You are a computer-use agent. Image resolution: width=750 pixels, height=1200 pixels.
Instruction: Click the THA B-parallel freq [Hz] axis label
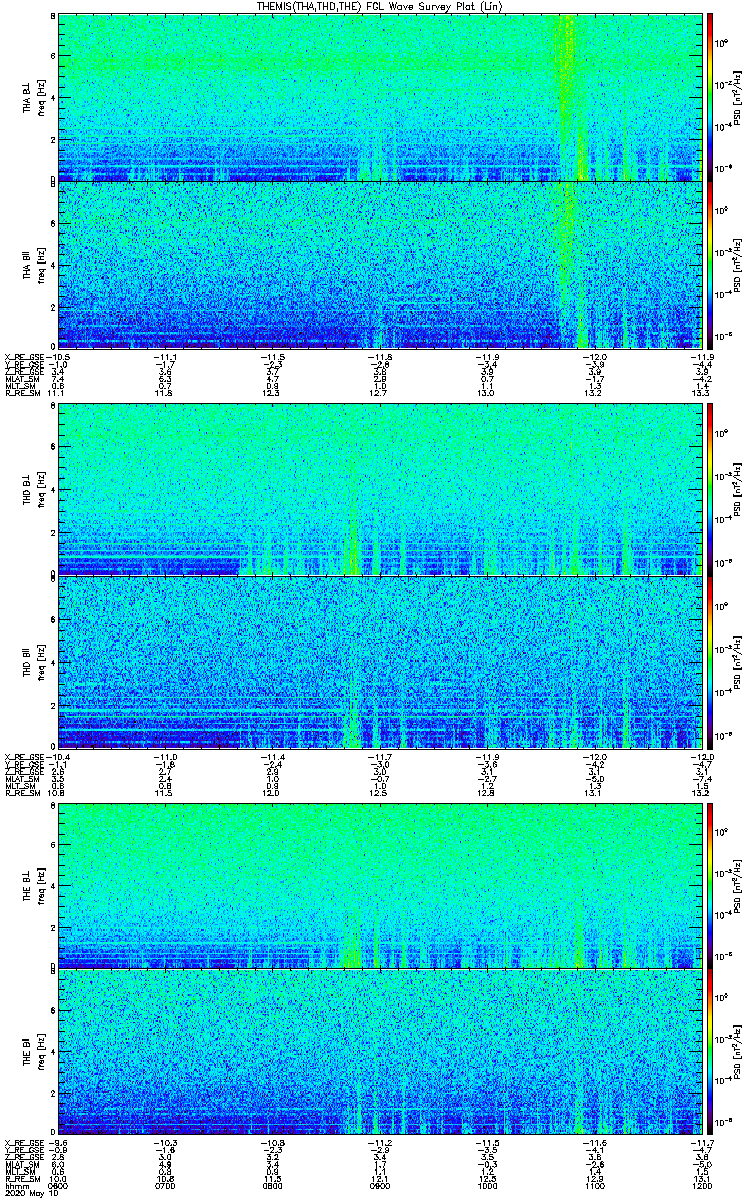coord(40,264)
